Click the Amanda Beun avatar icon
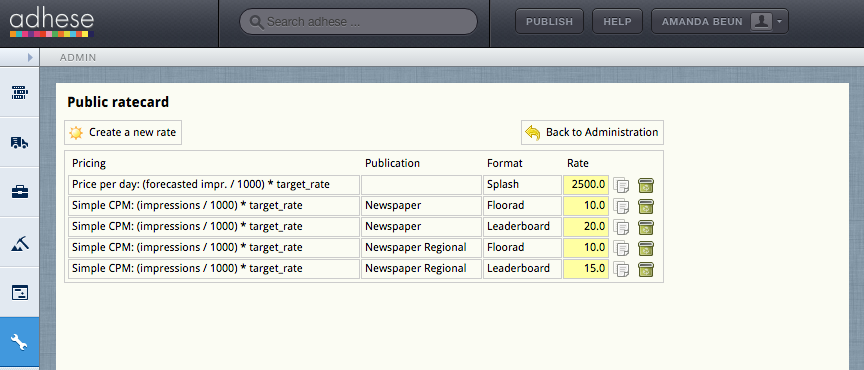The width and height of the screenshot is (864, 370). pyautogui.click(x=761, y=22)
